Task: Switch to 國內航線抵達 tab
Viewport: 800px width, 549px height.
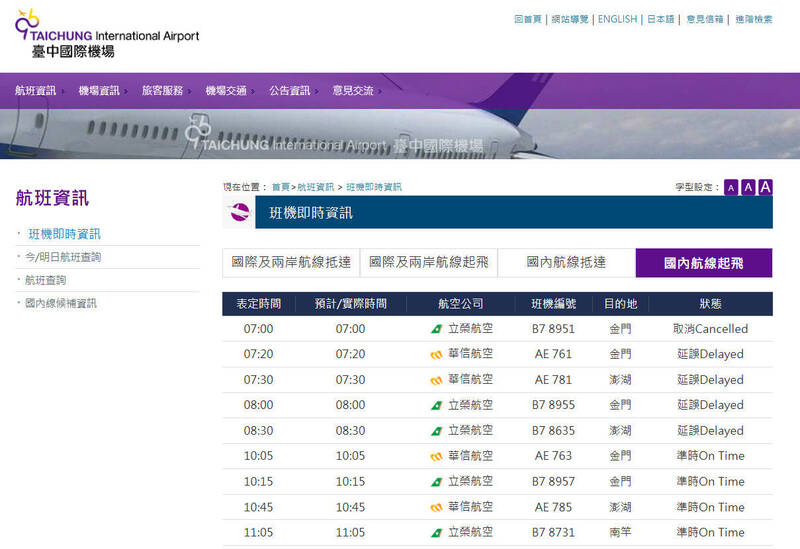Action: [566, 263]
